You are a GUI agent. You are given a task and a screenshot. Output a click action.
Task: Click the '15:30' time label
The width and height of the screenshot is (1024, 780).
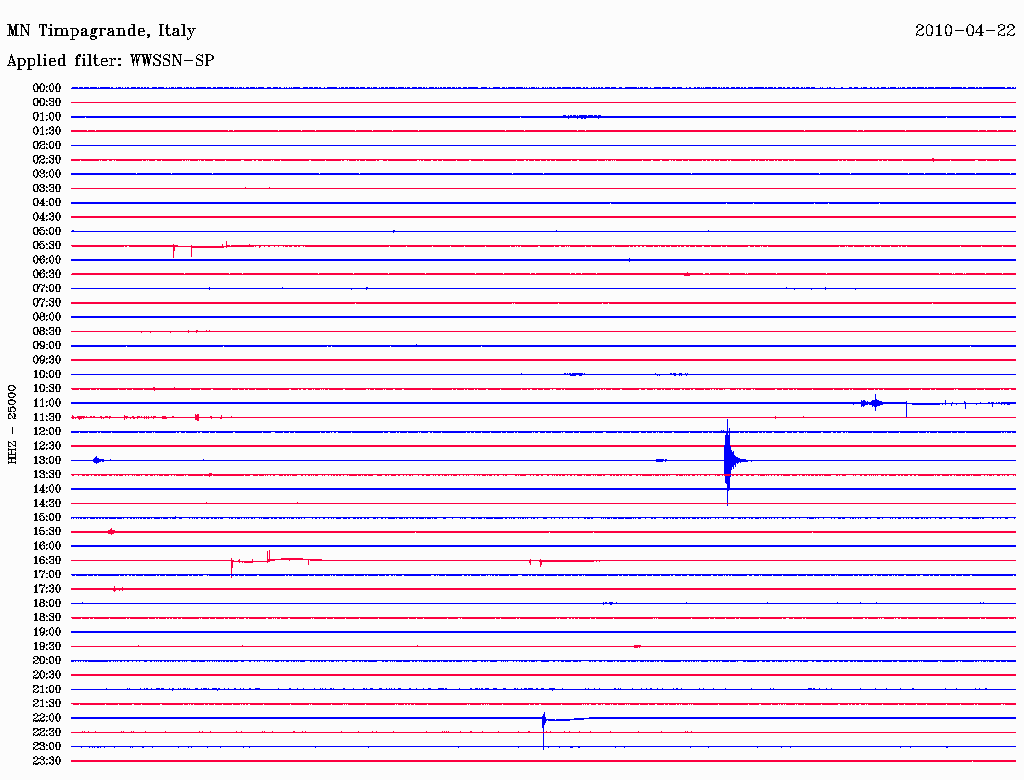coord(47,532)
